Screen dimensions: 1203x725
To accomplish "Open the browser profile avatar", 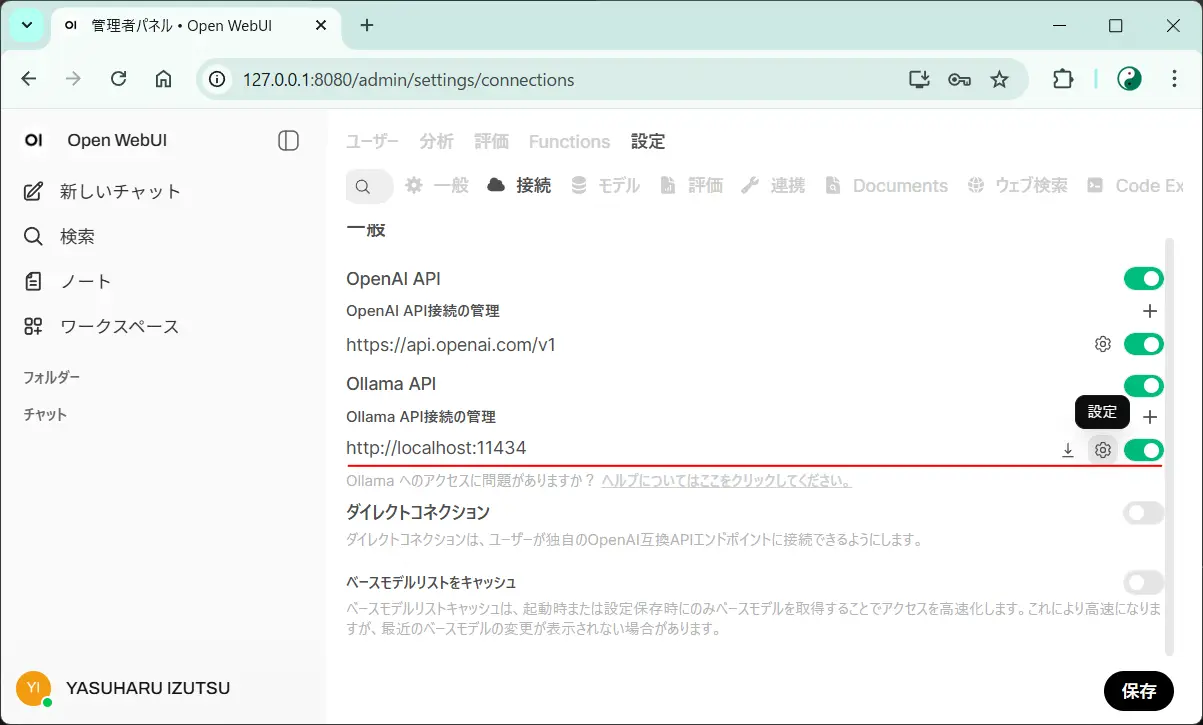I will (x=1129, y=79).
